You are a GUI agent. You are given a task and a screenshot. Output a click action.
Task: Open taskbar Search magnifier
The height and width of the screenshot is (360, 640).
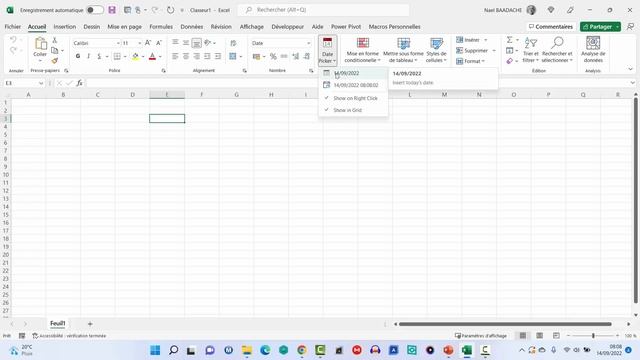click(x=173, y=350)
